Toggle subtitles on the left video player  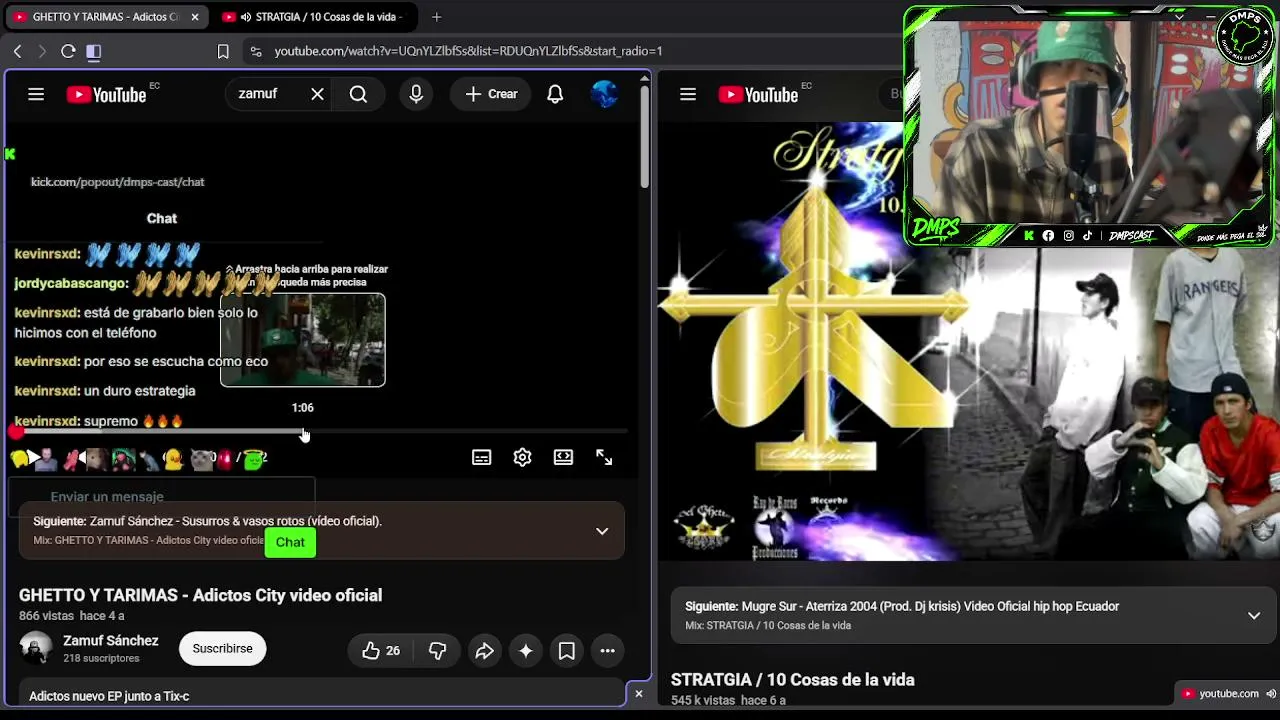click(482, 457)
